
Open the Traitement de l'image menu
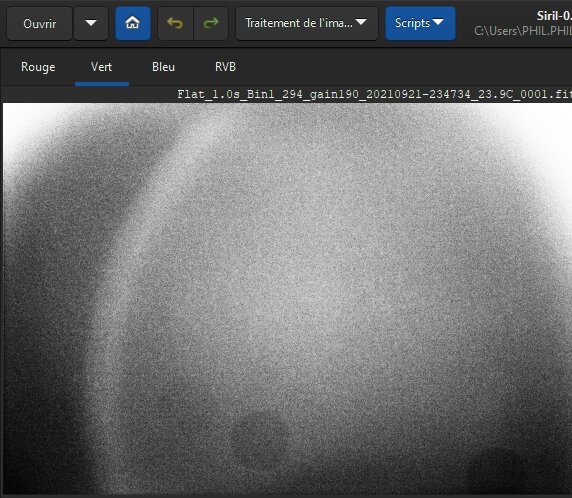(x=306, y=23)
